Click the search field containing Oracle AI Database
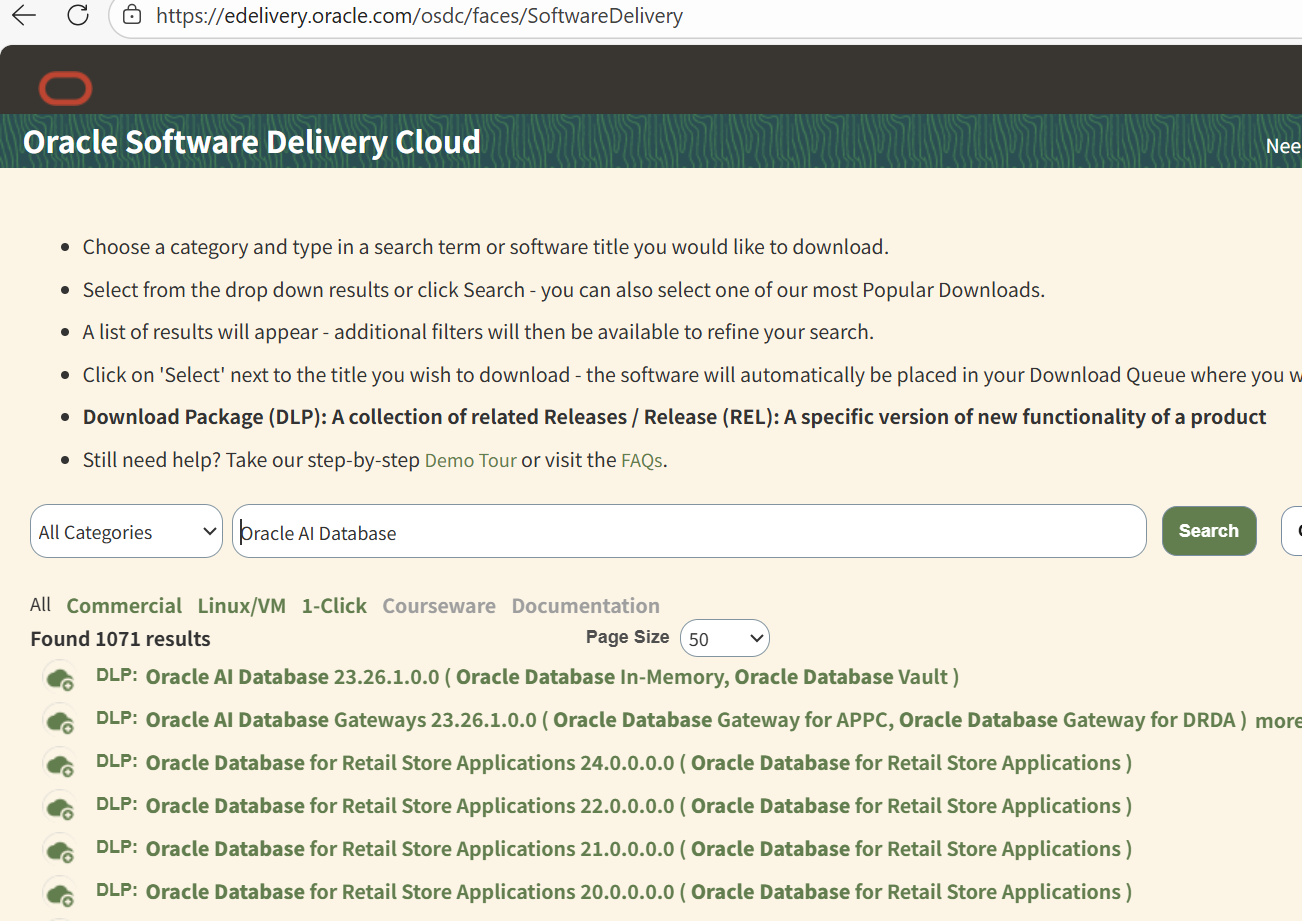This screenshot has height=921, width=1302. tap(689, 531)
